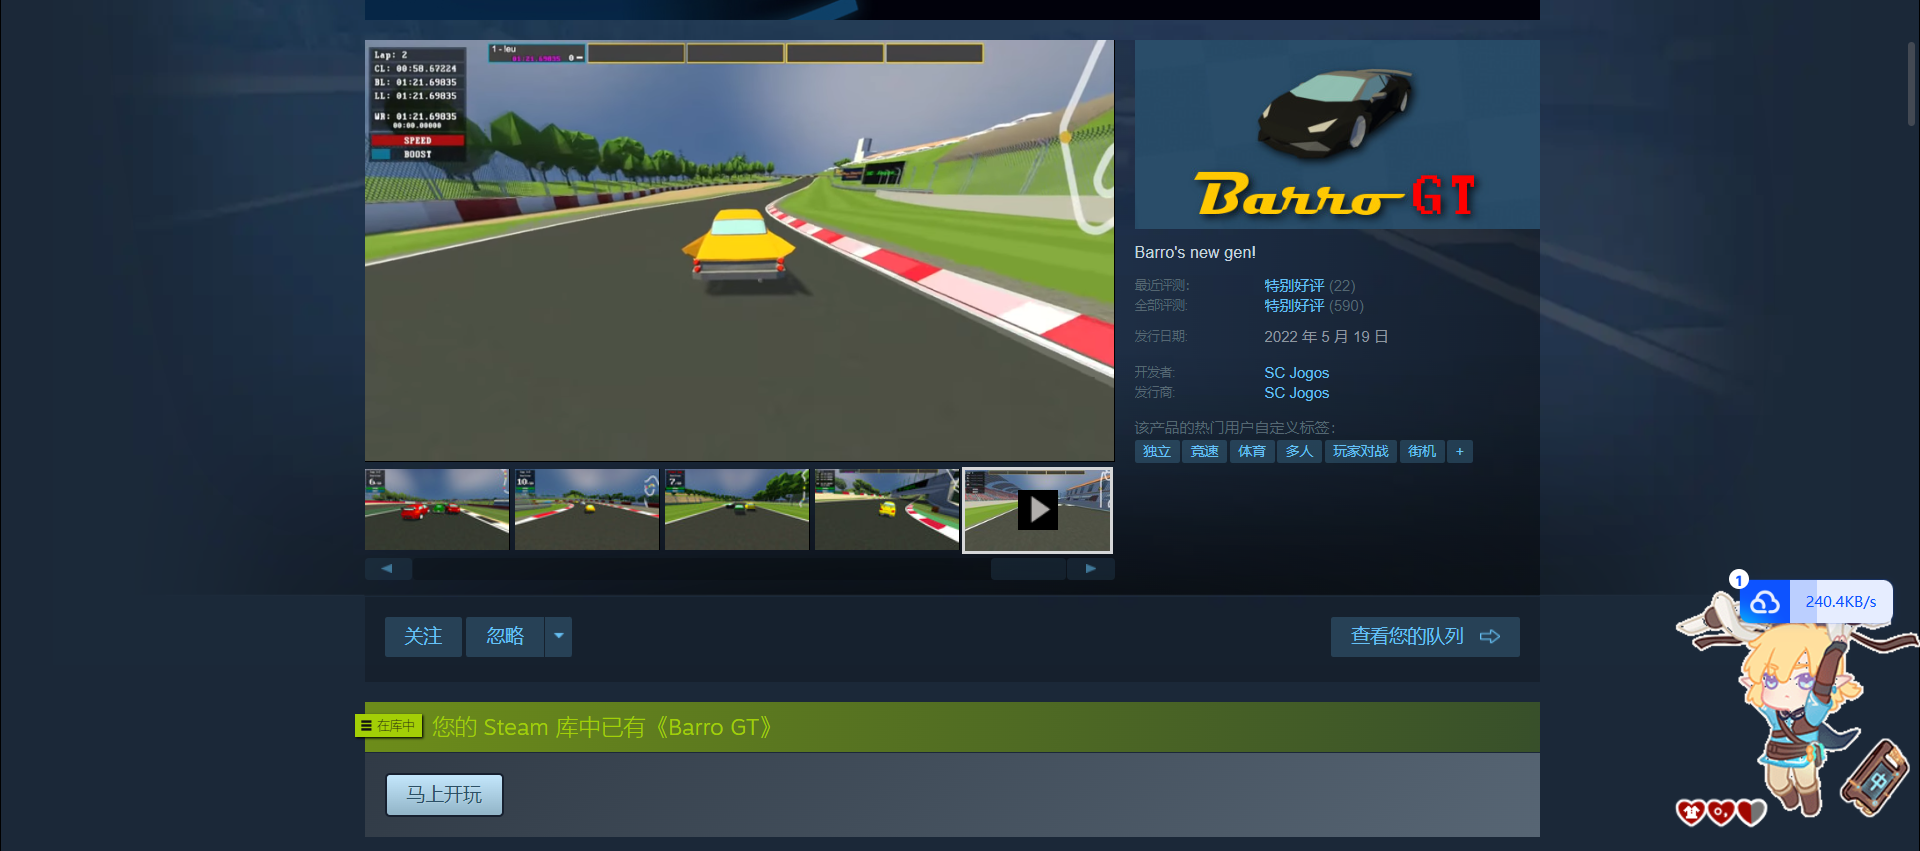Click the page vertical scrollbar

[1912, 85]
